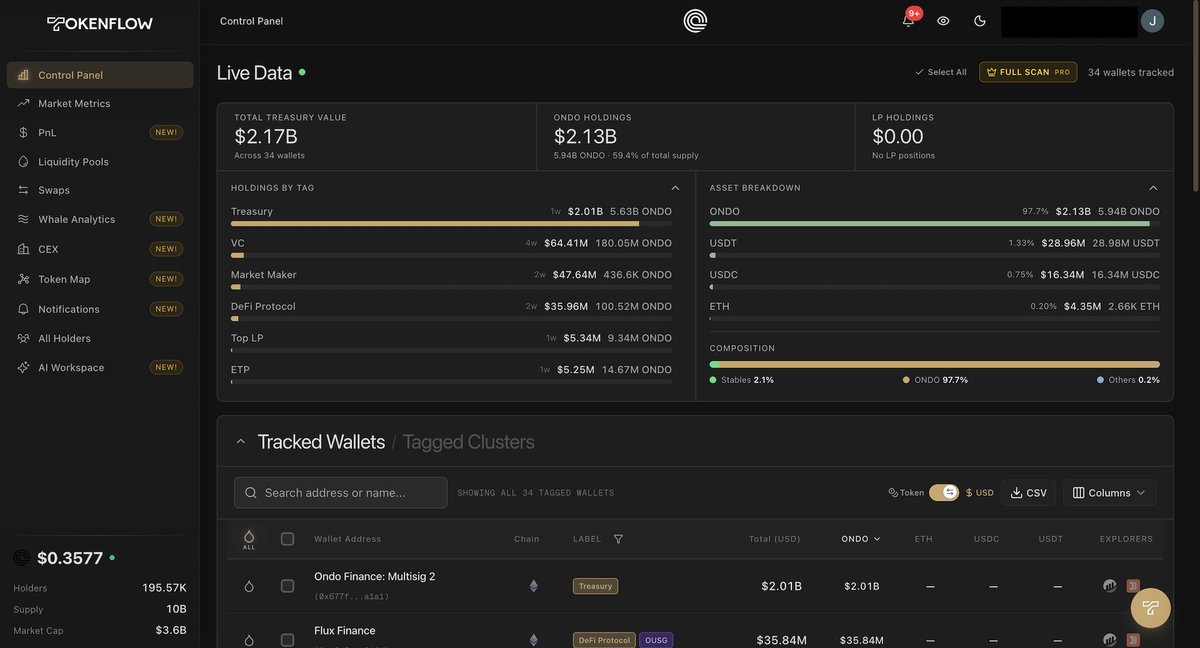This screenshot has height=648, width=1200.
Task: Collapse the Asset Breakdown panel
Action: click(1153, 188)
